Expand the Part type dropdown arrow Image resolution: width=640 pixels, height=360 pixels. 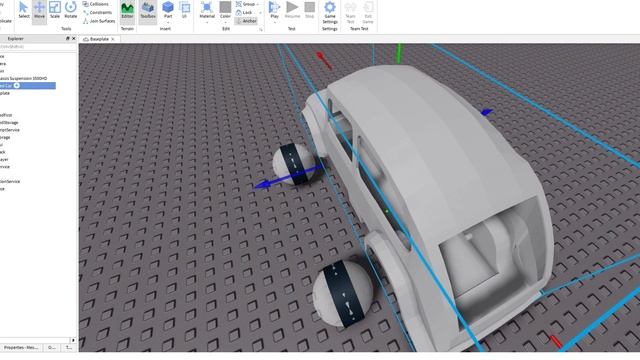pyautogui.click(x=168, y=22)
